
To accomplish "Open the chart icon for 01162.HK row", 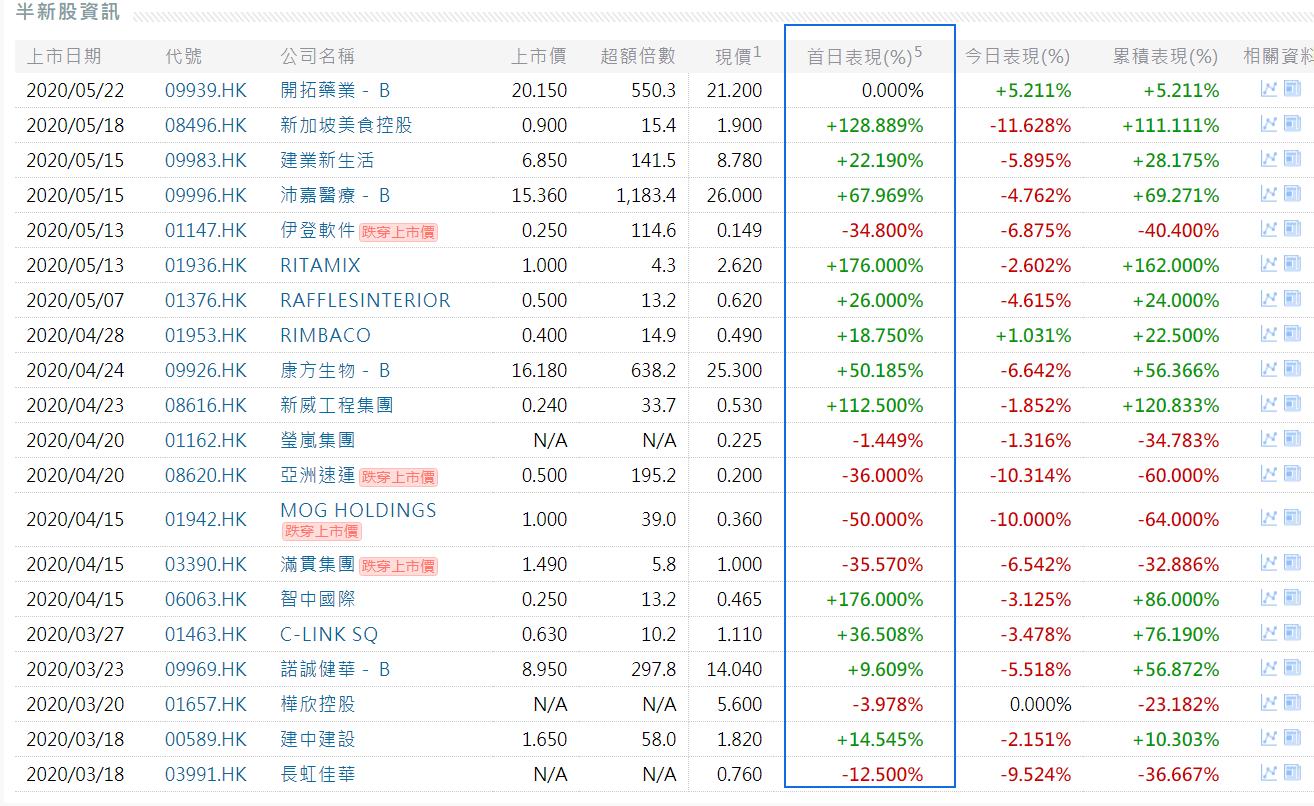I will (1269, 439).
